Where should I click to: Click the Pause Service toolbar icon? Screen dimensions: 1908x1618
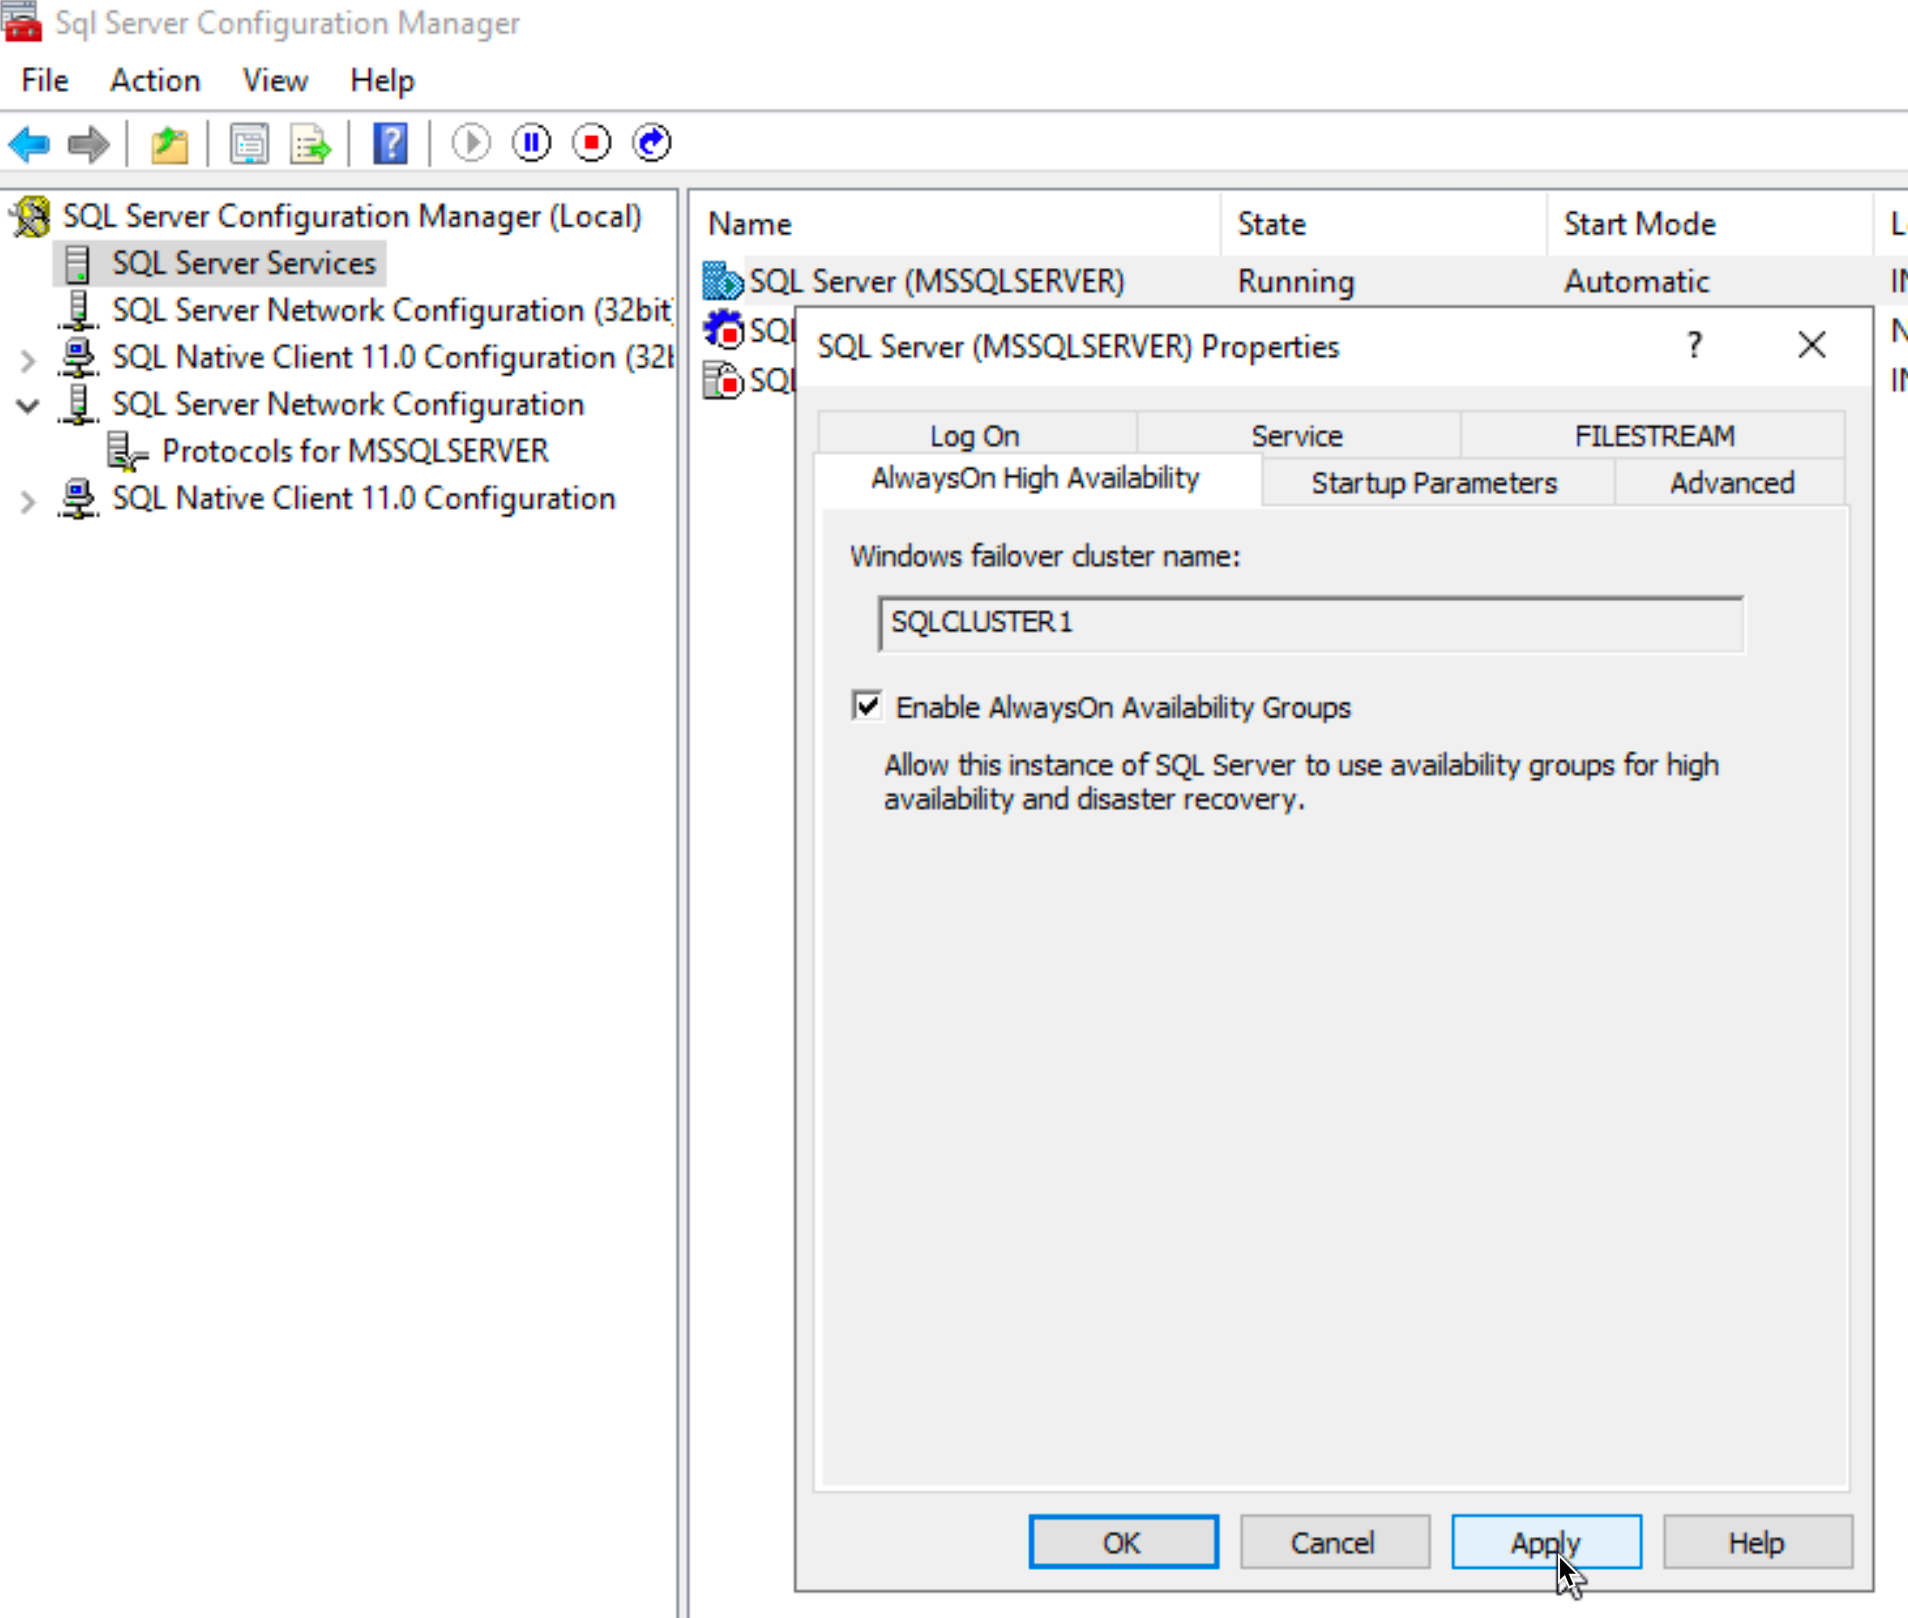click(x=531, y=143)
